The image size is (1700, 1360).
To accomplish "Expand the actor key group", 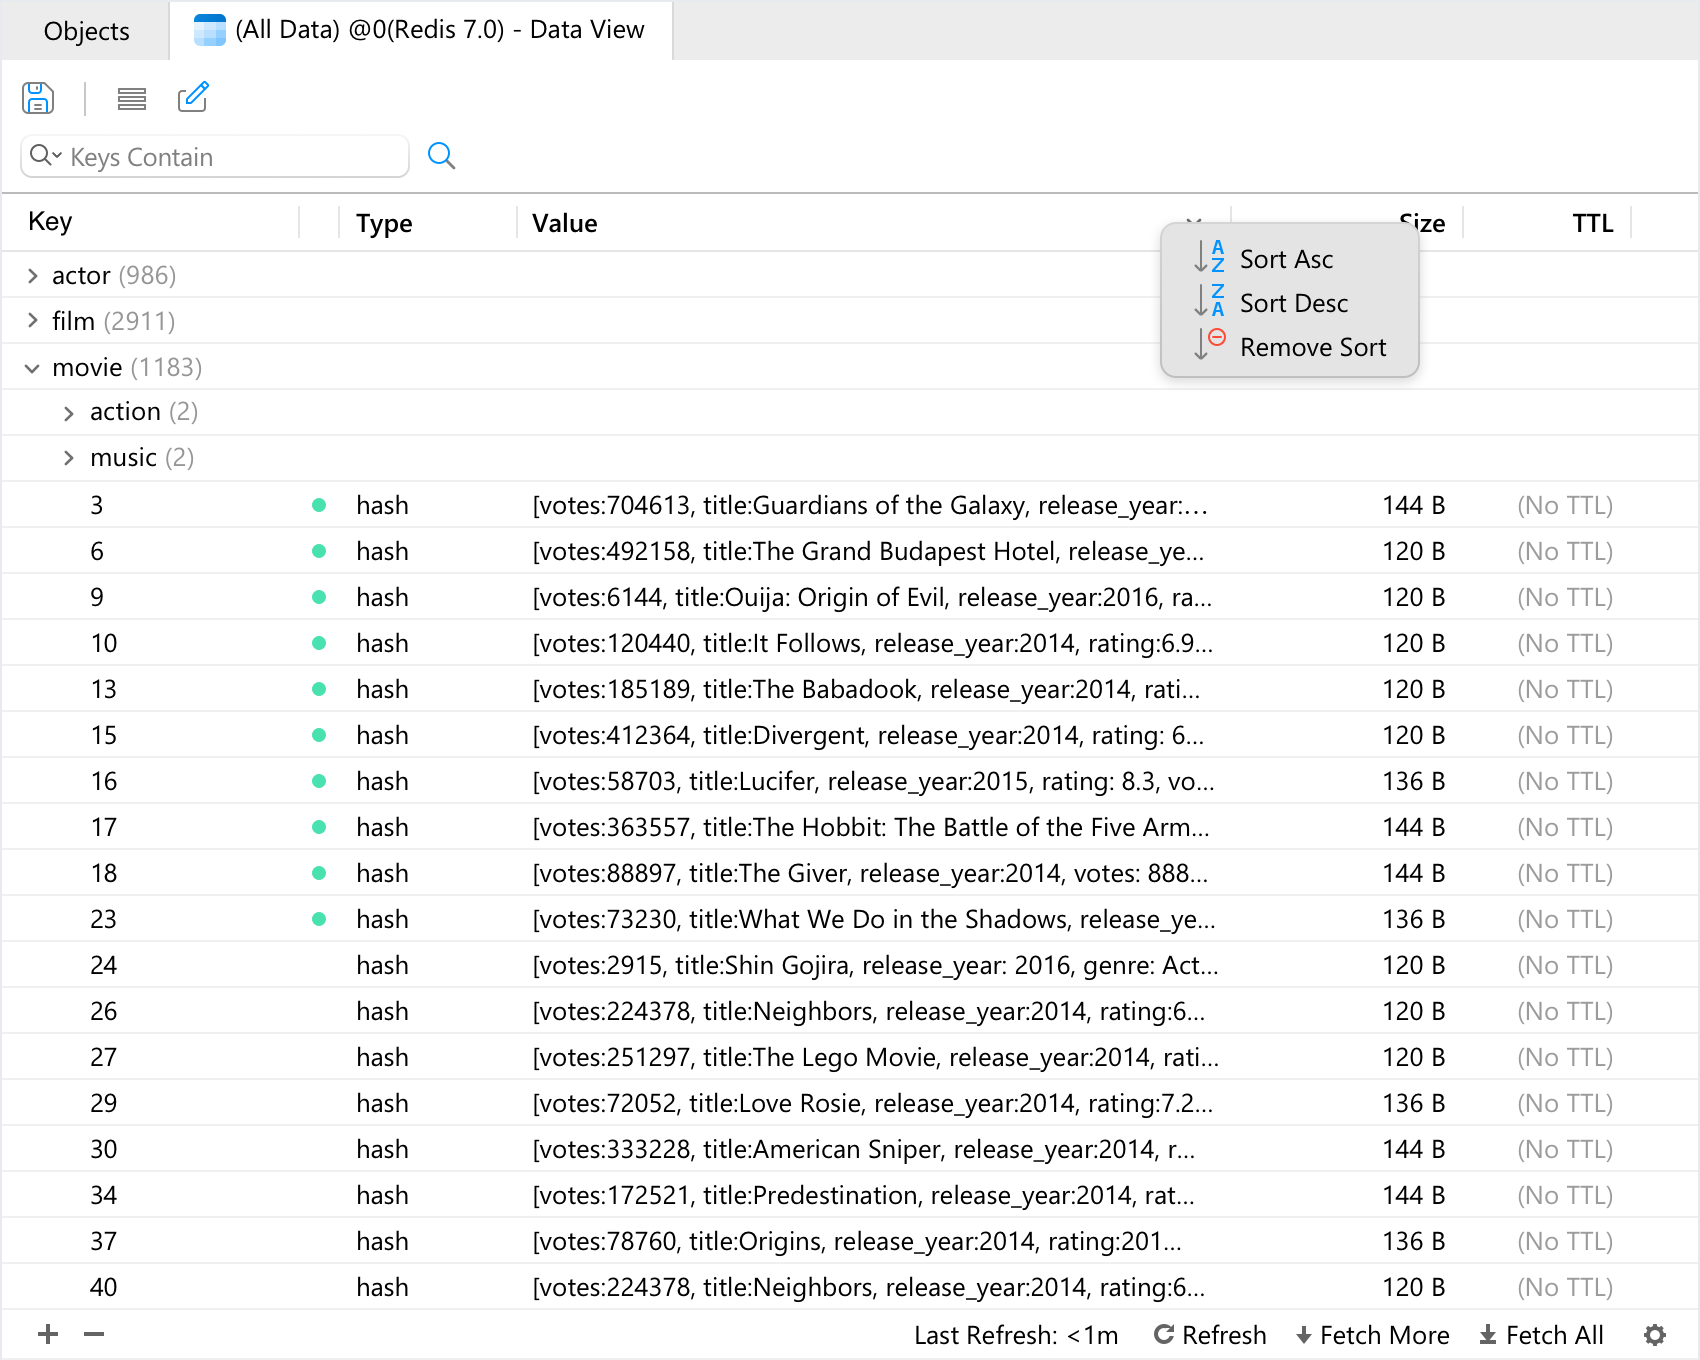I will [33, 275].
